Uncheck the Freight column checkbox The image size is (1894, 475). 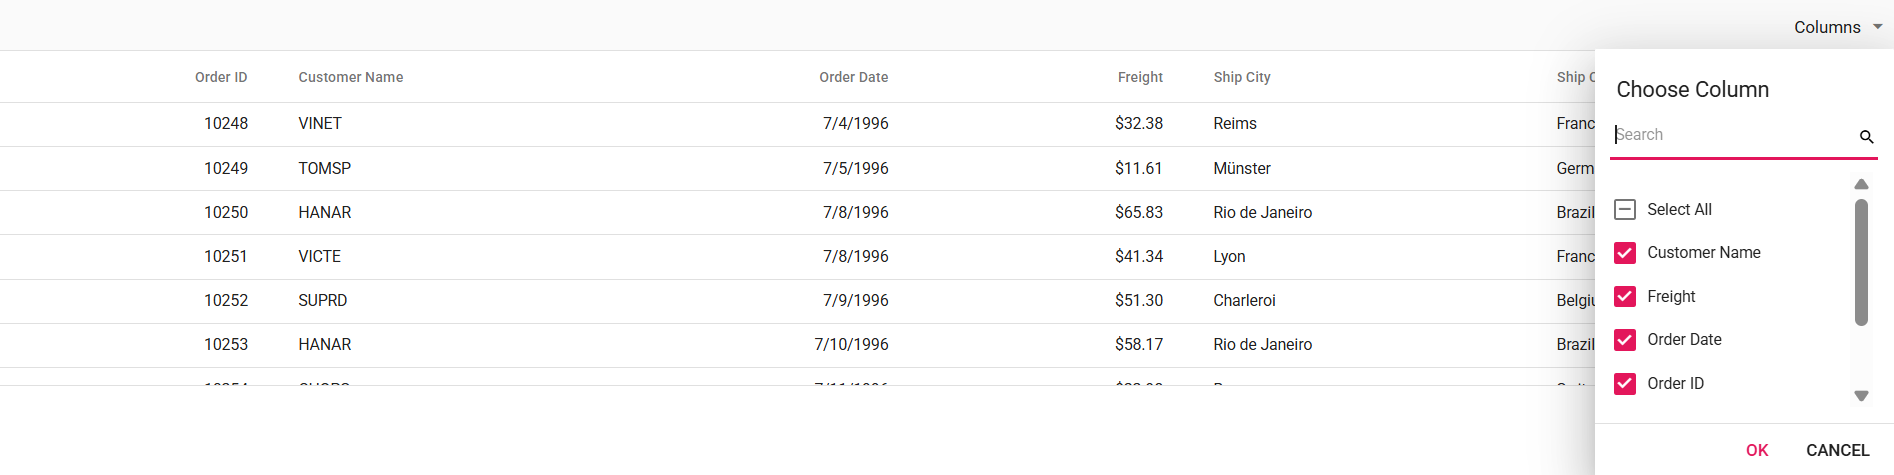pyautogui.click(x=1625, y=297)
